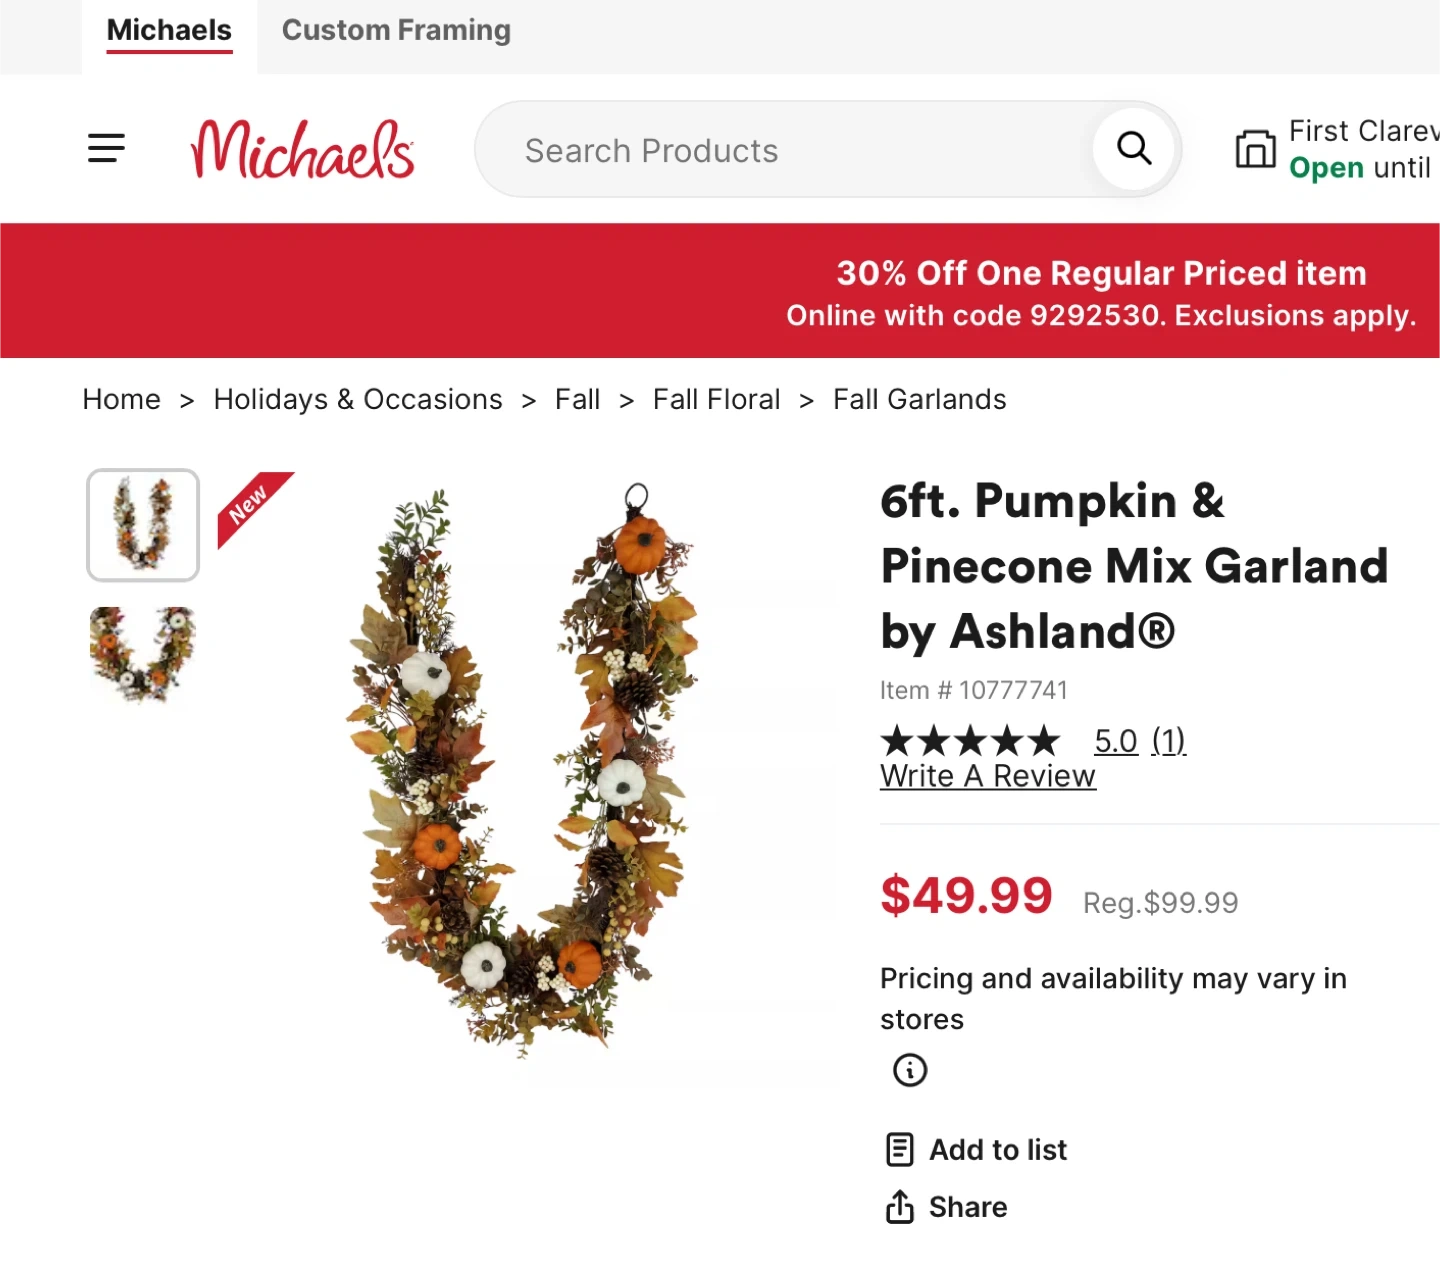Open the hamburger navigation menu

[106, 149]
